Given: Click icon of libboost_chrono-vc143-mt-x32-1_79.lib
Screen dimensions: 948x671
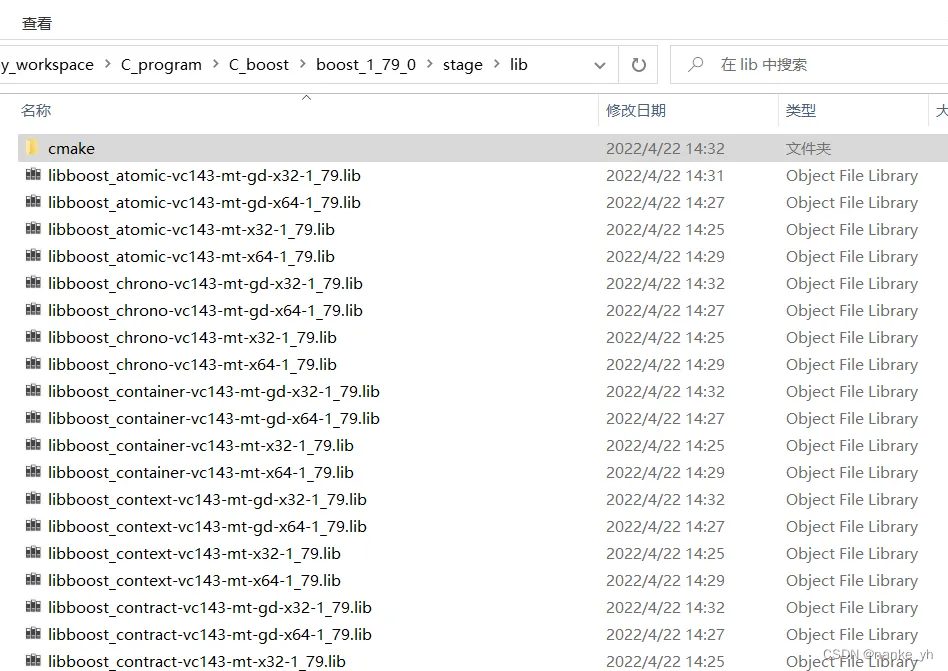Looking at the screenshot, I should coord(33,337).
